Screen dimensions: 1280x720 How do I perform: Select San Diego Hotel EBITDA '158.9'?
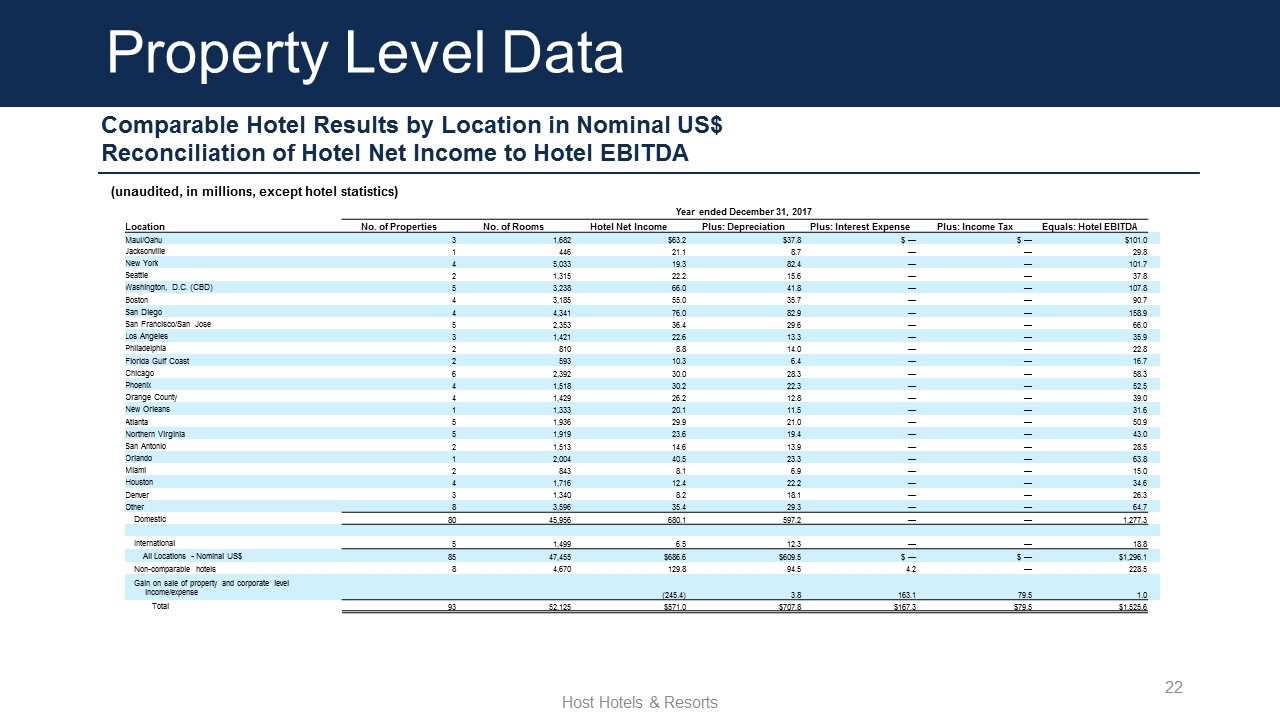point(1137,313)
